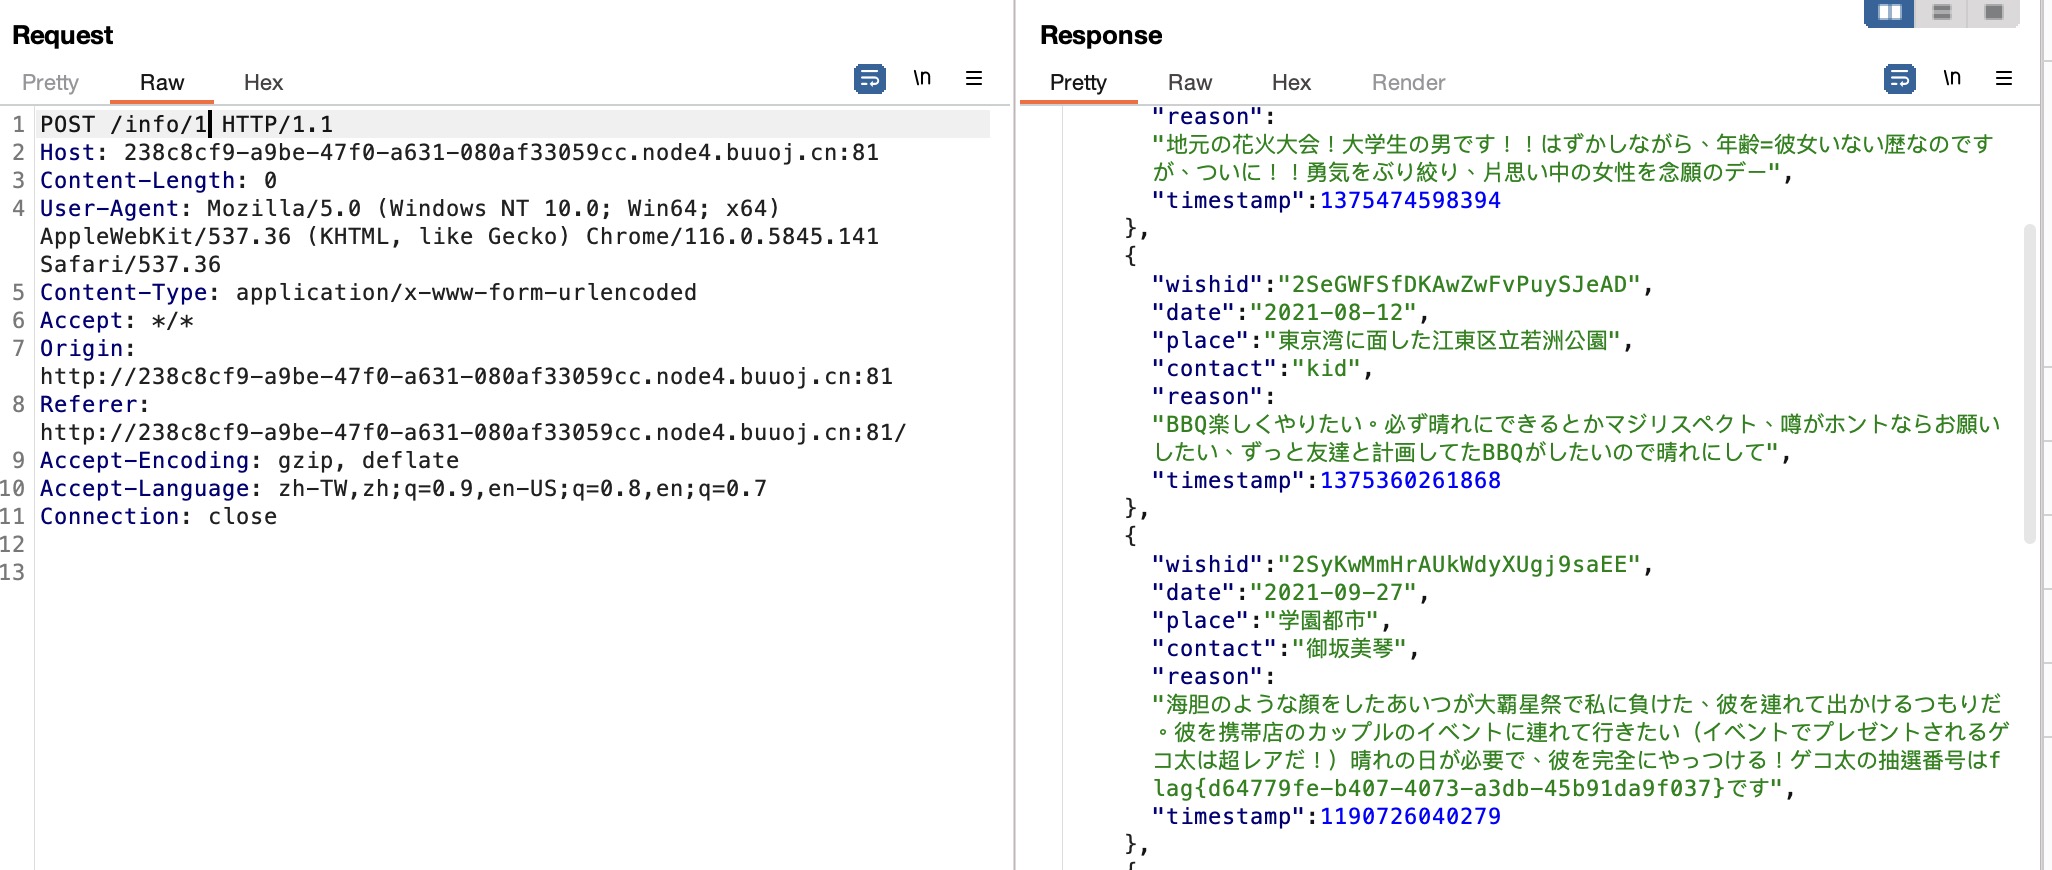
Task: Select the Raw tab in Request
Action: [162, 82]
